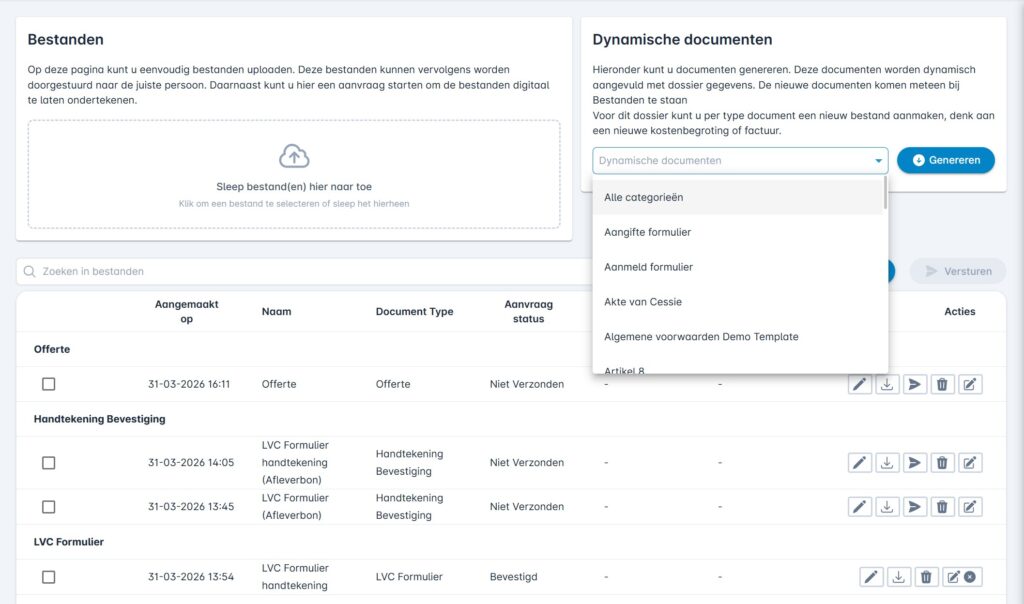Viewport: 1024px width, 604px height.
Task: Download the Offerte document
Action: click(x=887, y=384)
